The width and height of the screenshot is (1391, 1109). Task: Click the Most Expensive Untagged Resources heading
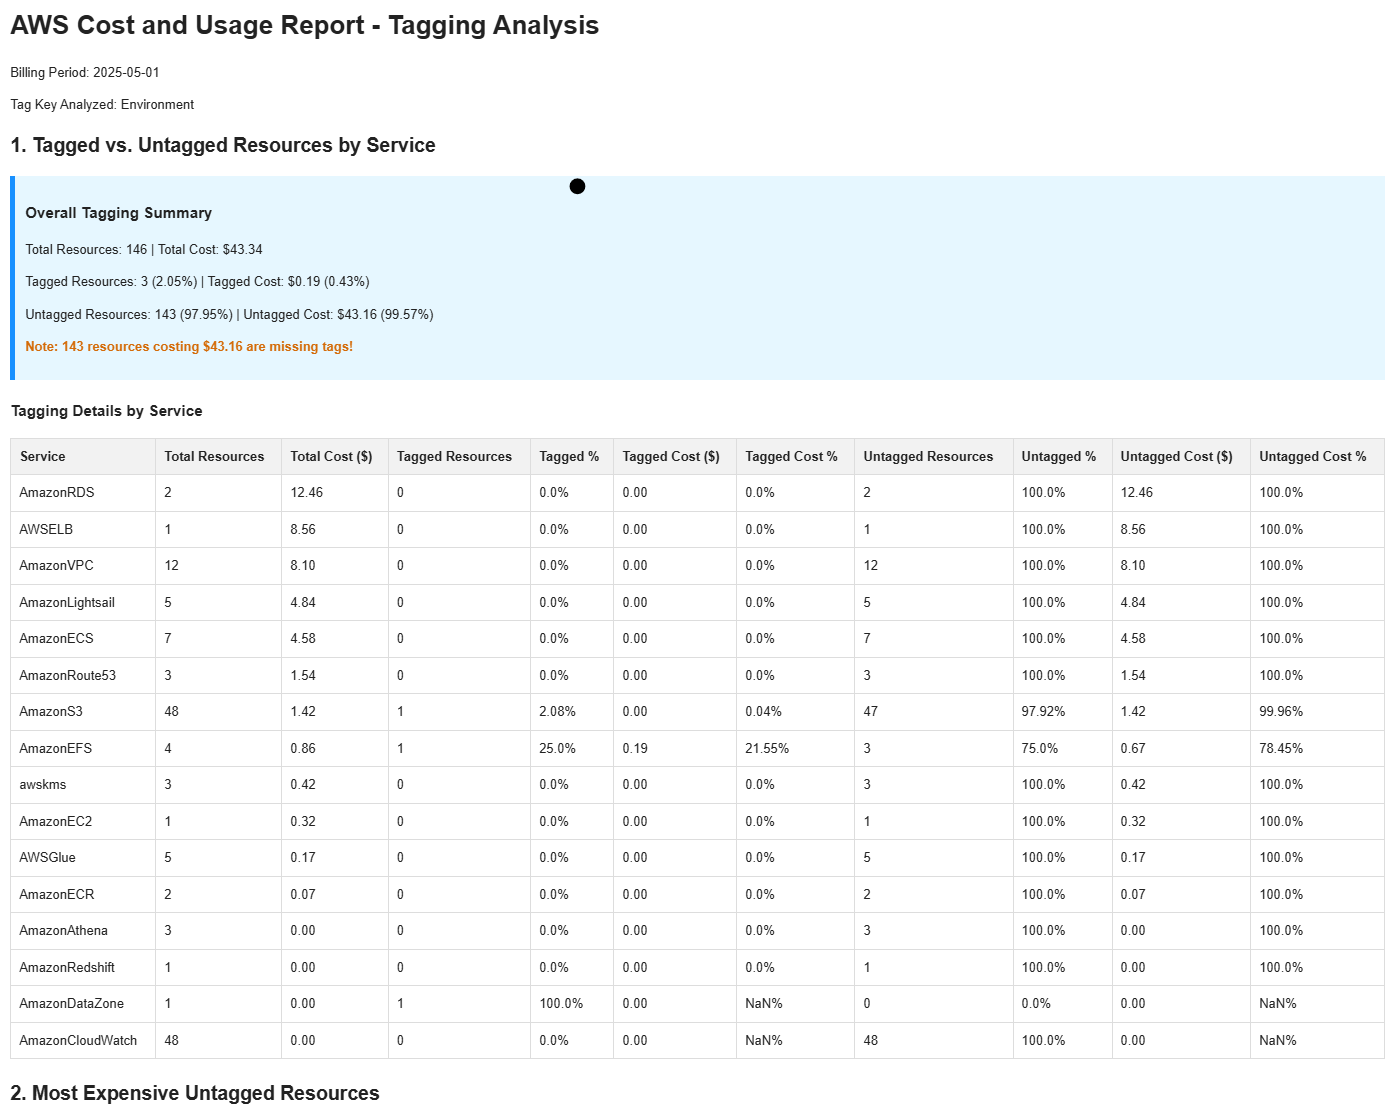[x=195, y=1093]
